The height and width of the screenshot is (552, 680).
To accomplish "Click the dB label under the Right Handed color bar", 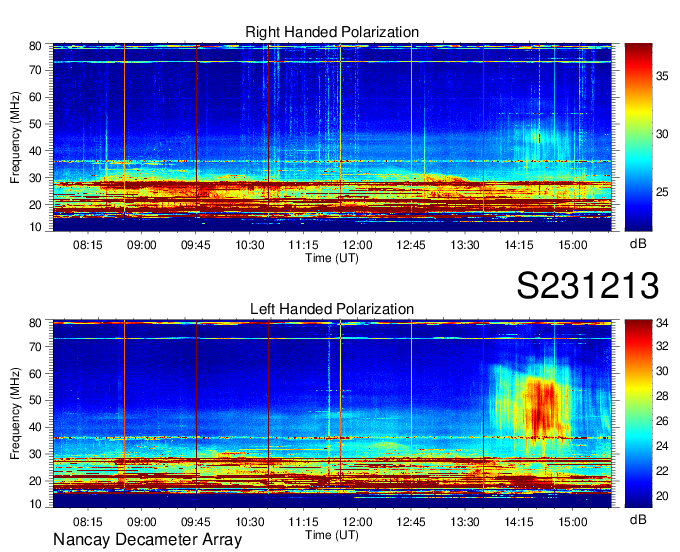I will point(638,244).
